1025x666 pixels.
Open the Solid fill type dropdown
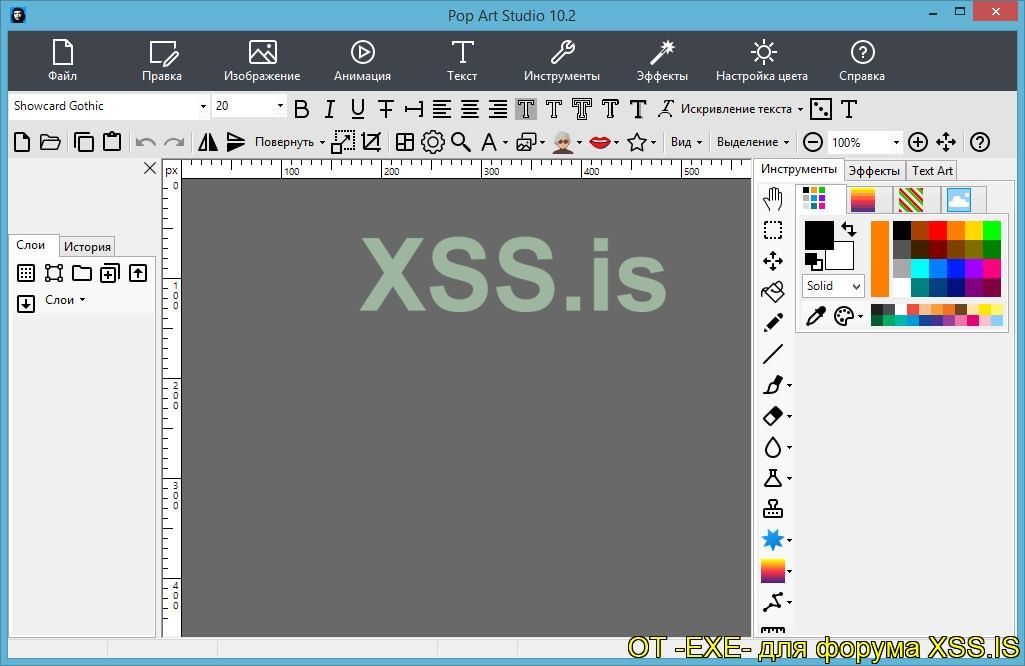tap(833, 286)
